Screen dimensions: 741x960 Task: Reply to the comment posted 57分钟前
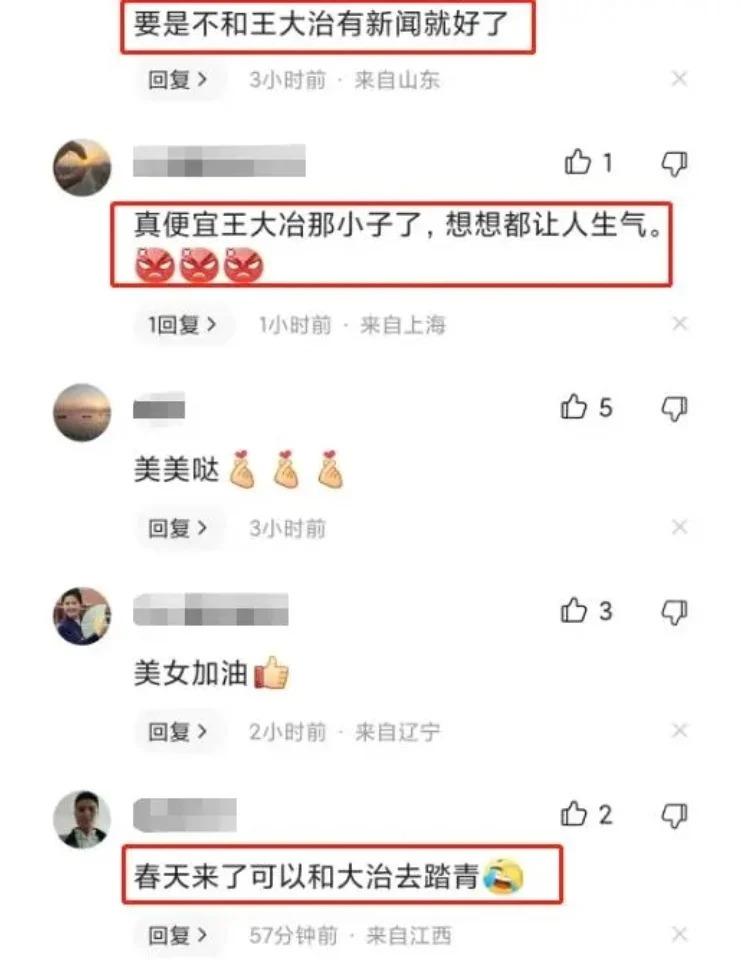point(178,935)
